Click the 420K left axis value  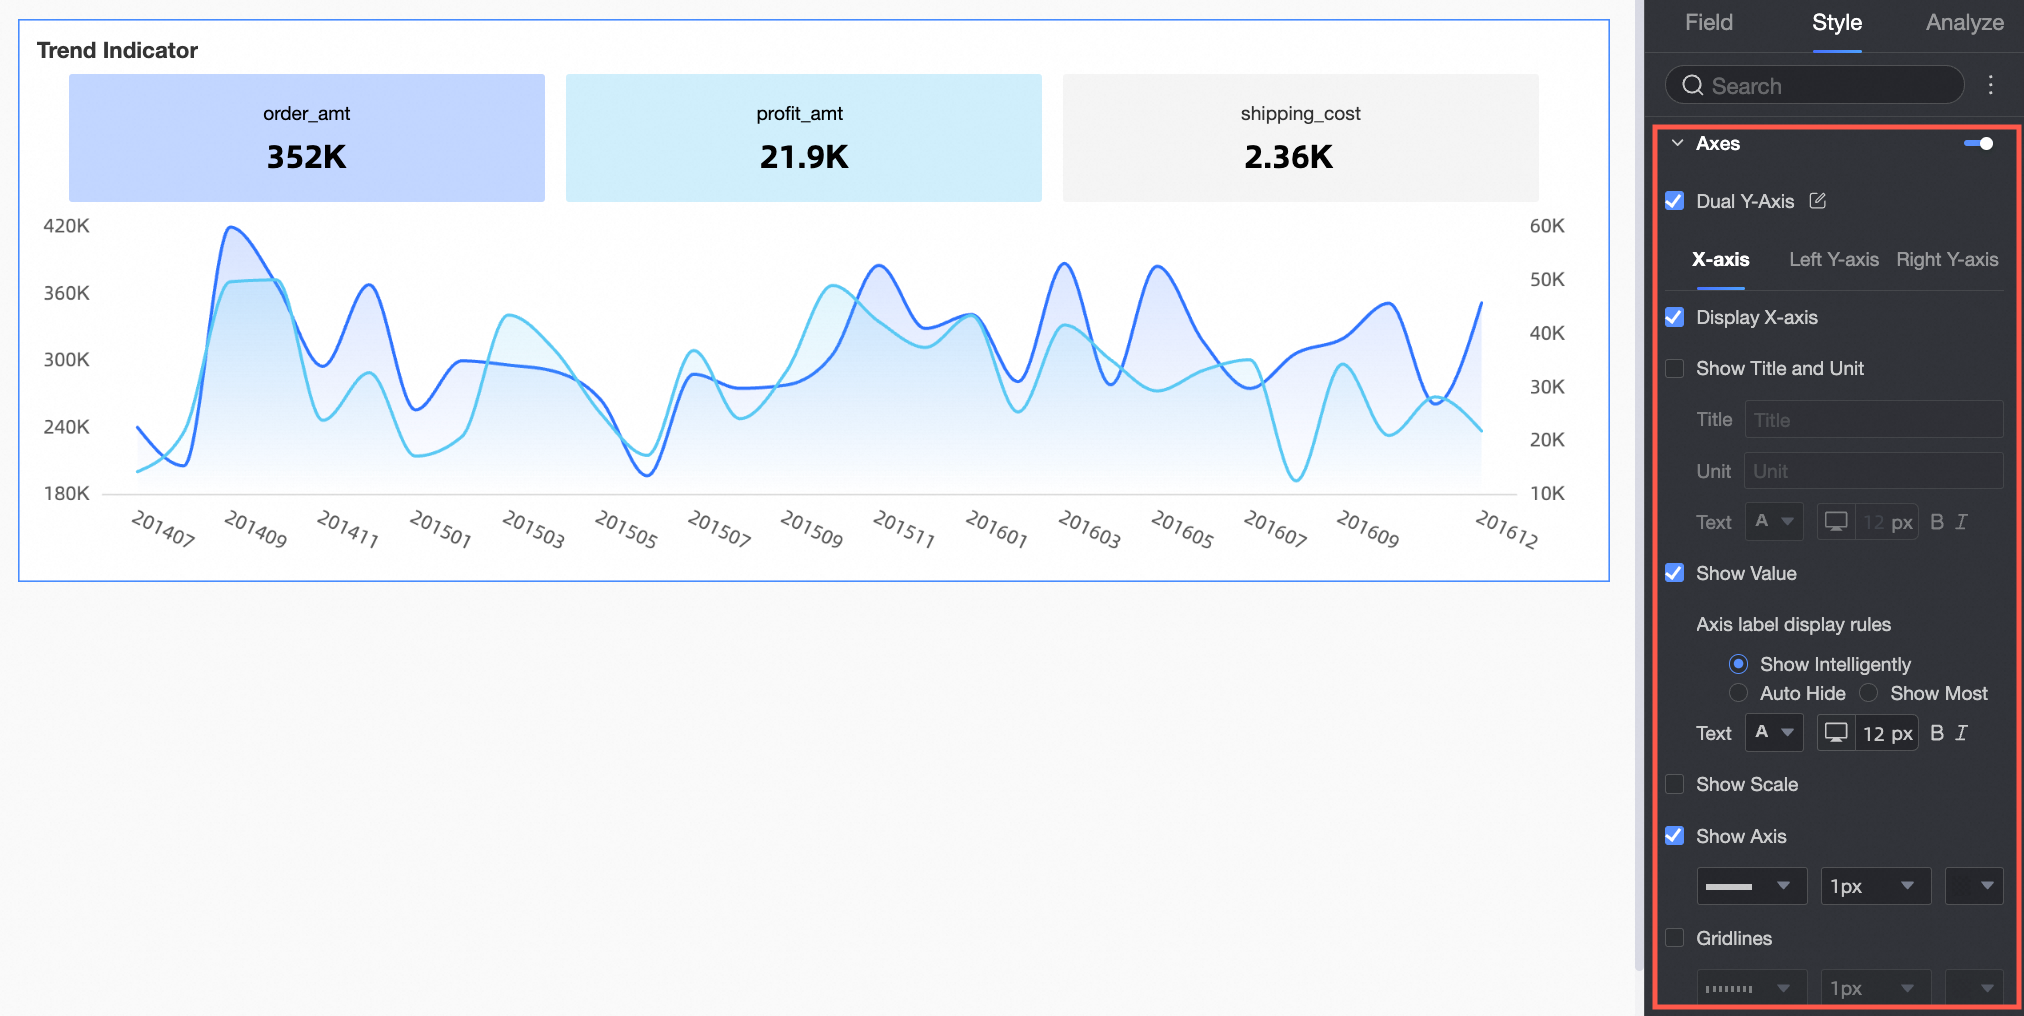66,226
